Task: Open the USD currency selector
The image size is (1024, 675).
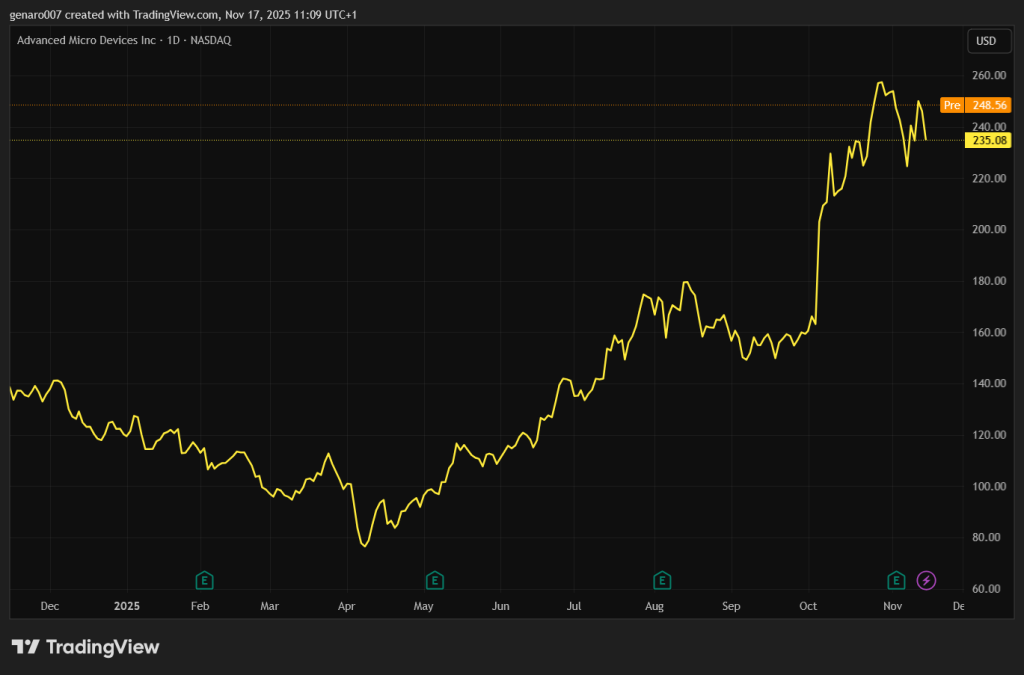Action: [x=985, y=41]
